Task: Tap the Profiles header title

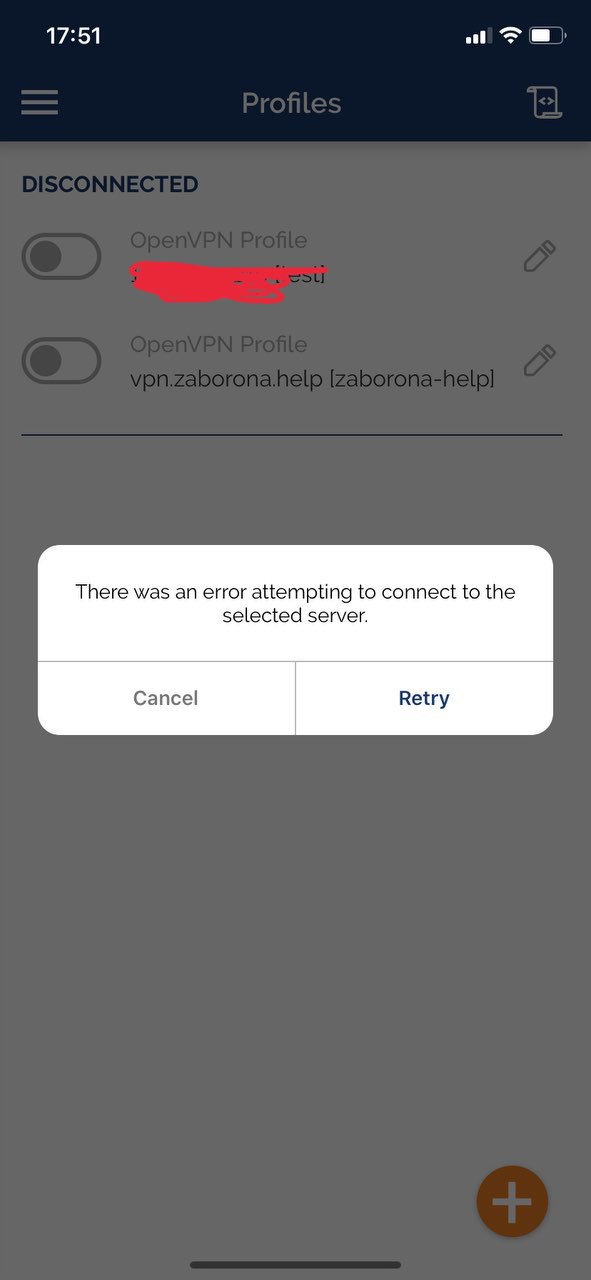Action: (291, 103)
